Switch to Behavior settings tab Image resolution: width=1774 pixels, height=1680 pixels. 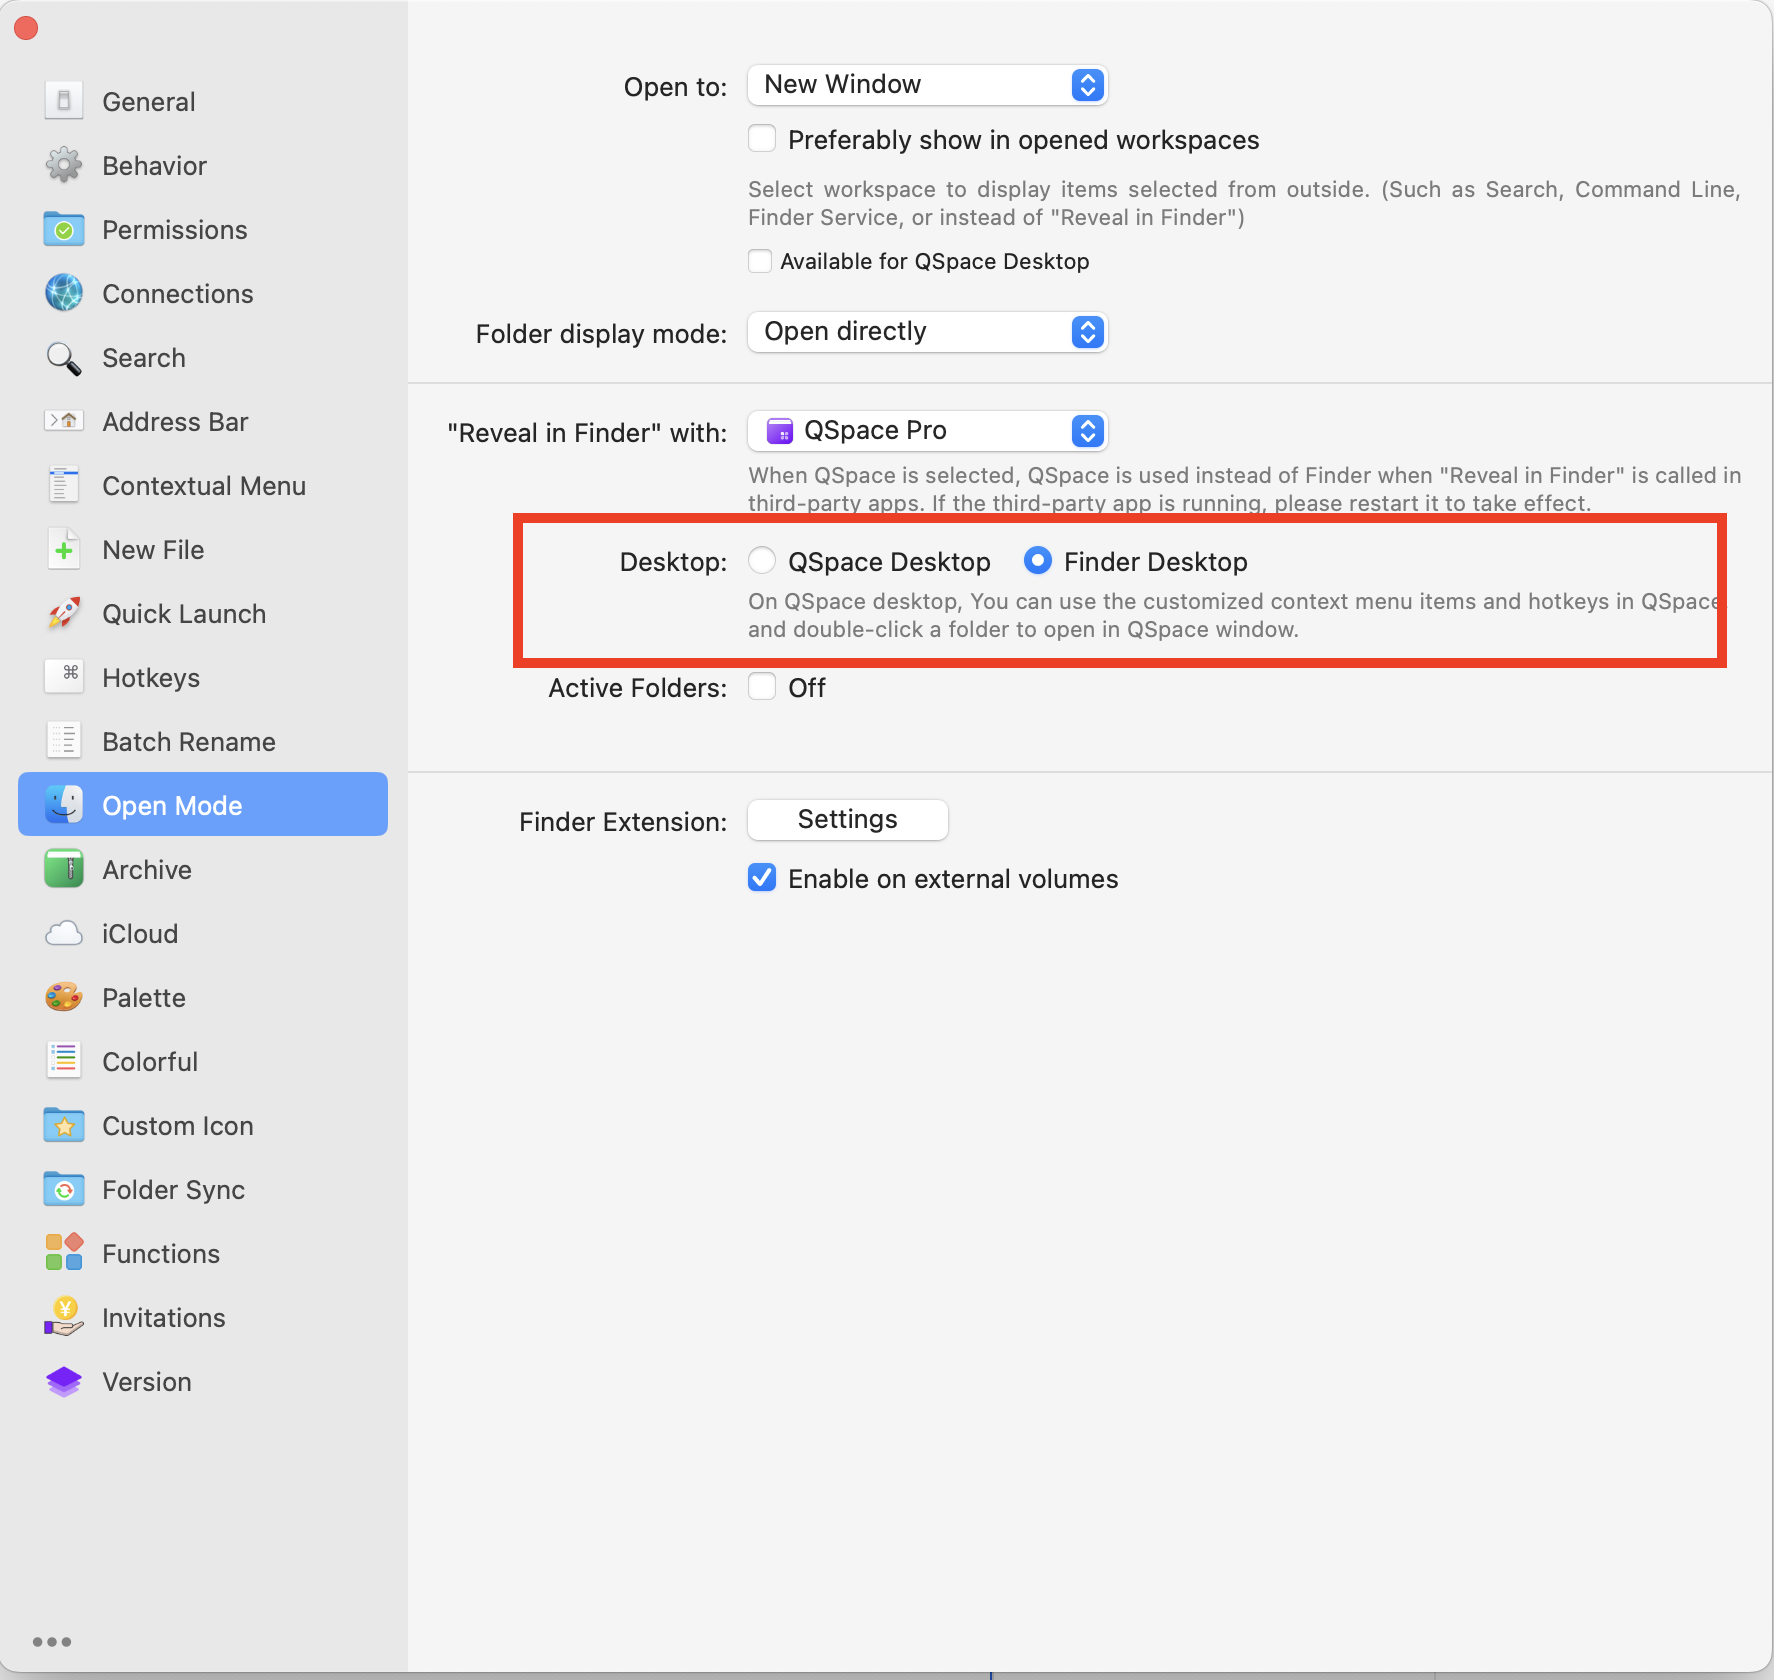point(203,165)
